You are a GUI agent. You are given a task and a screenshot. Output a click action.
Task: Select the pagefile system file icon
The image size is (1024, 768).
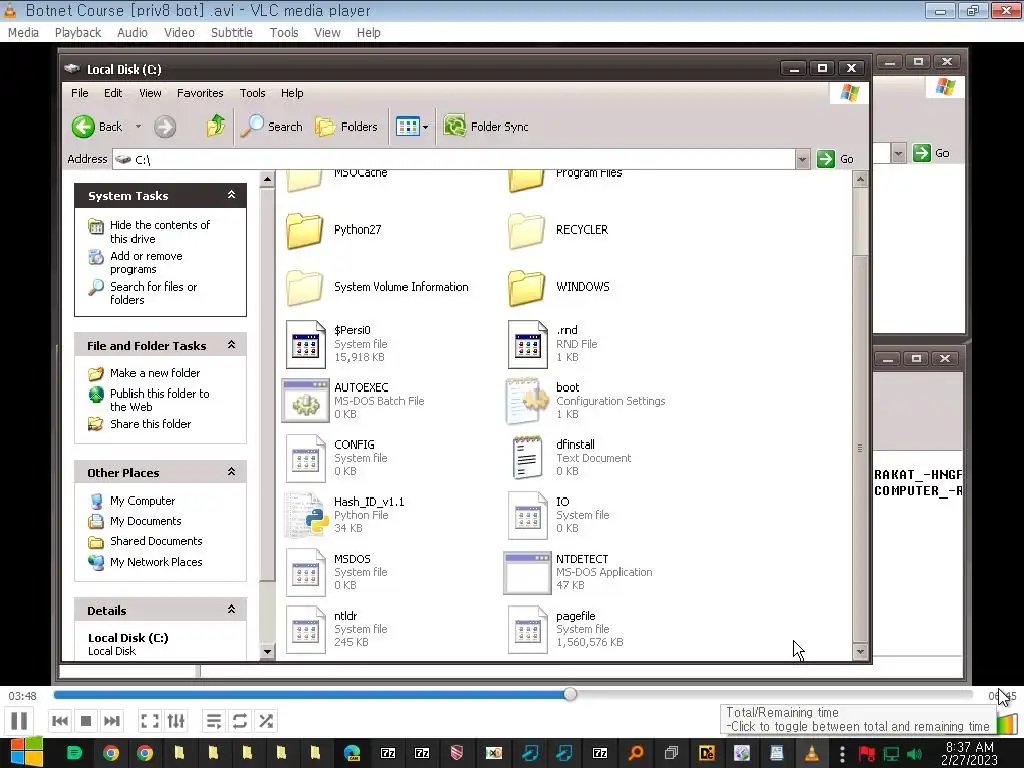click(x=528, y=630)
